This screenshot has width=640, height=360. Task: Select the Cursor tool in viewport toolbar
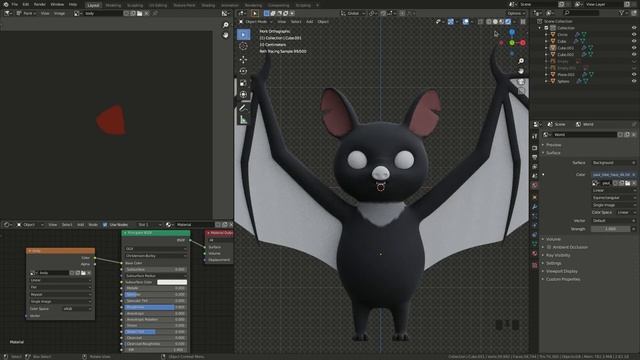click(x=243, y=46)
